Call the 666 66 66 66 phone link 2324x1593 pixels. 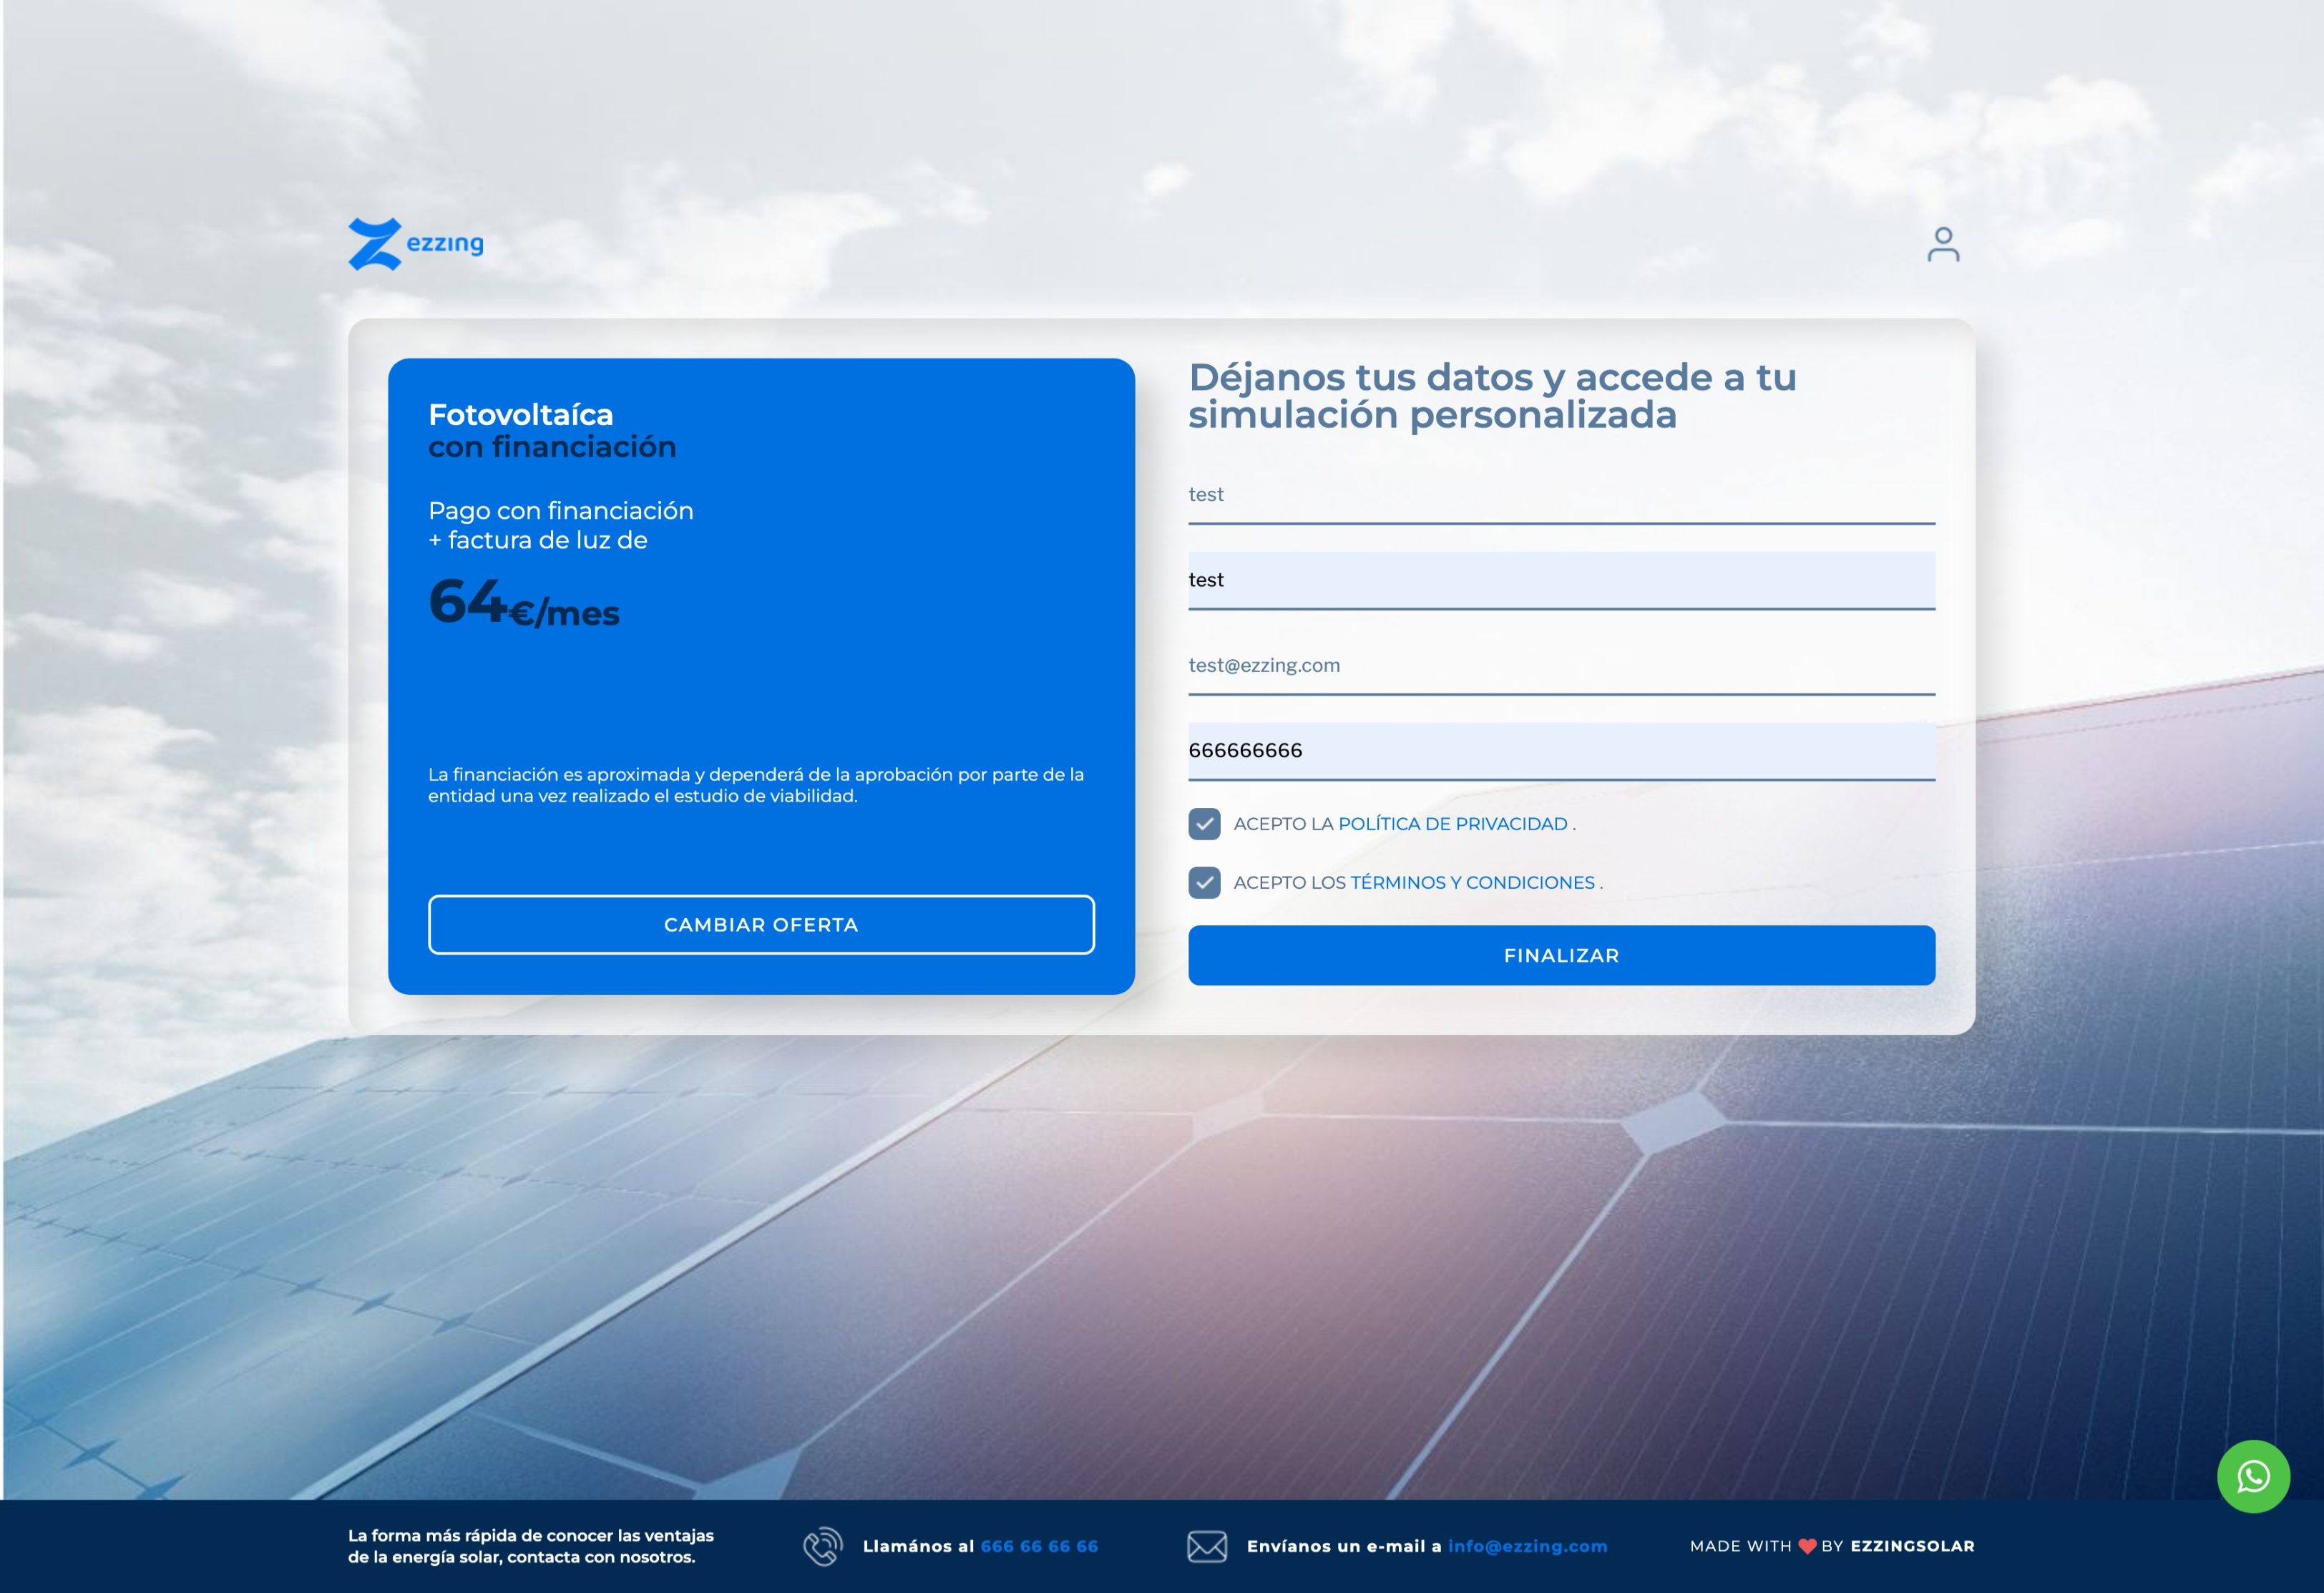tap(1039, 1546)
